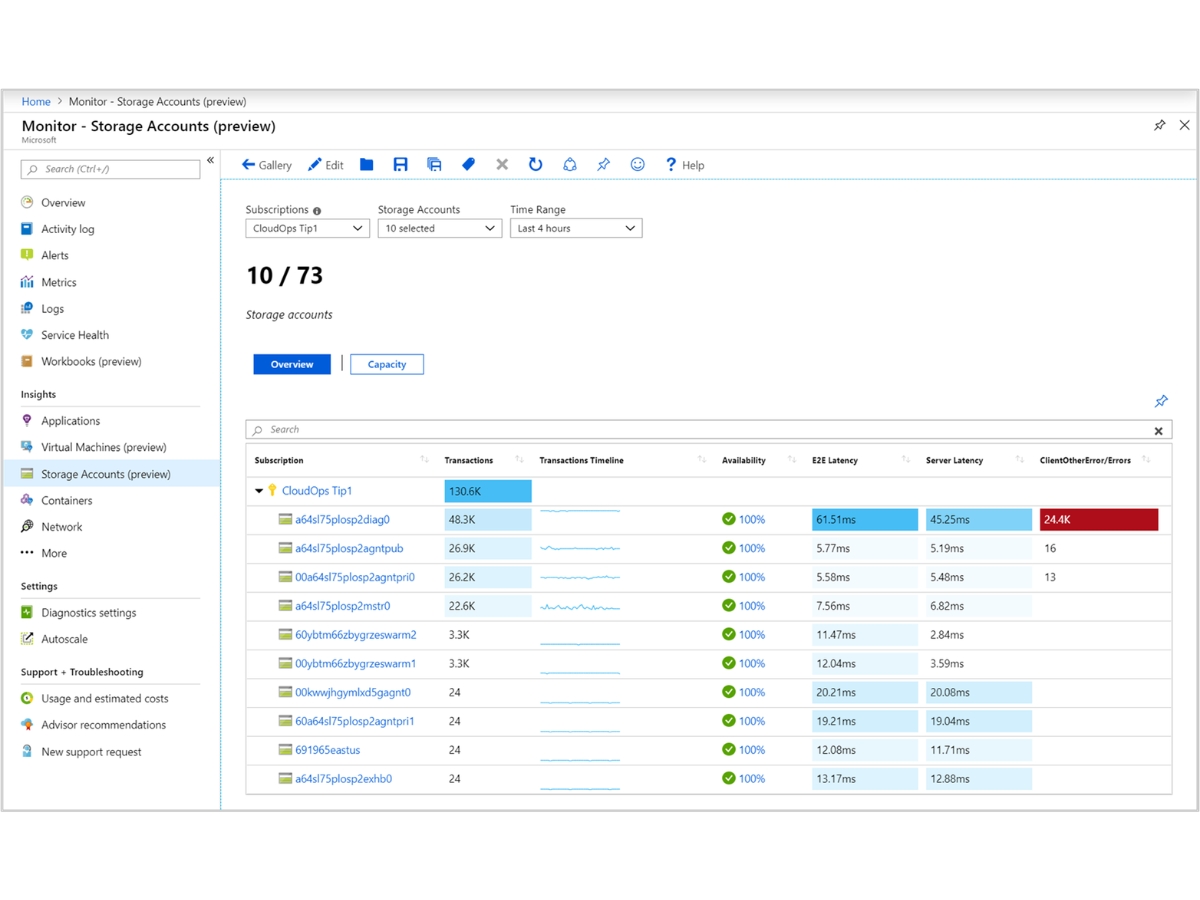Open Metrics in left menu

59,282
